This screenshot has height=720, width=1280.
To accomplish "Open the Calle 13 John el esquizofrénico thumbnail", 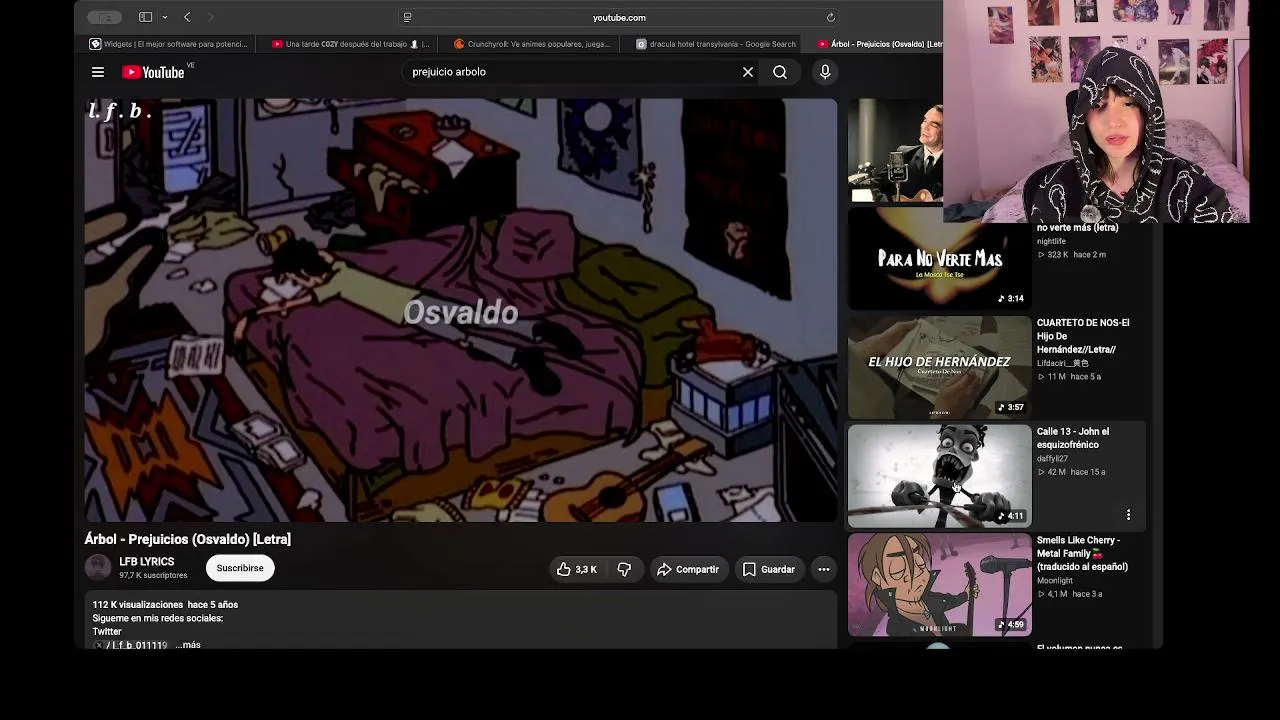I will (x=939, y=476).
